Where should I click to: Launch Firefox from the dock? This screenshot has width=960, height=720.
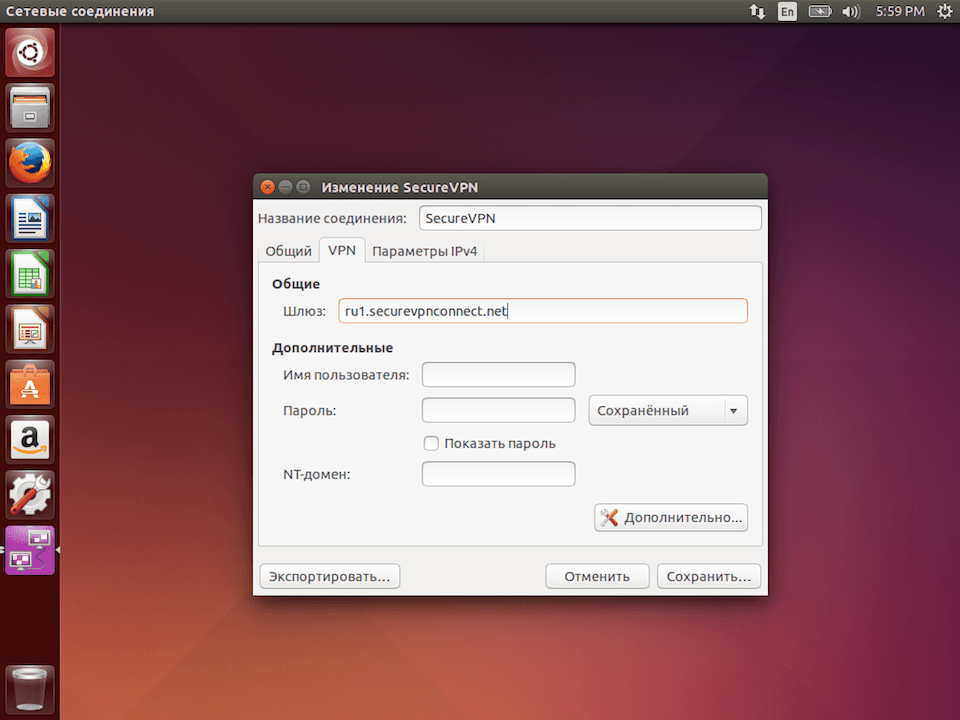(29, 162)
